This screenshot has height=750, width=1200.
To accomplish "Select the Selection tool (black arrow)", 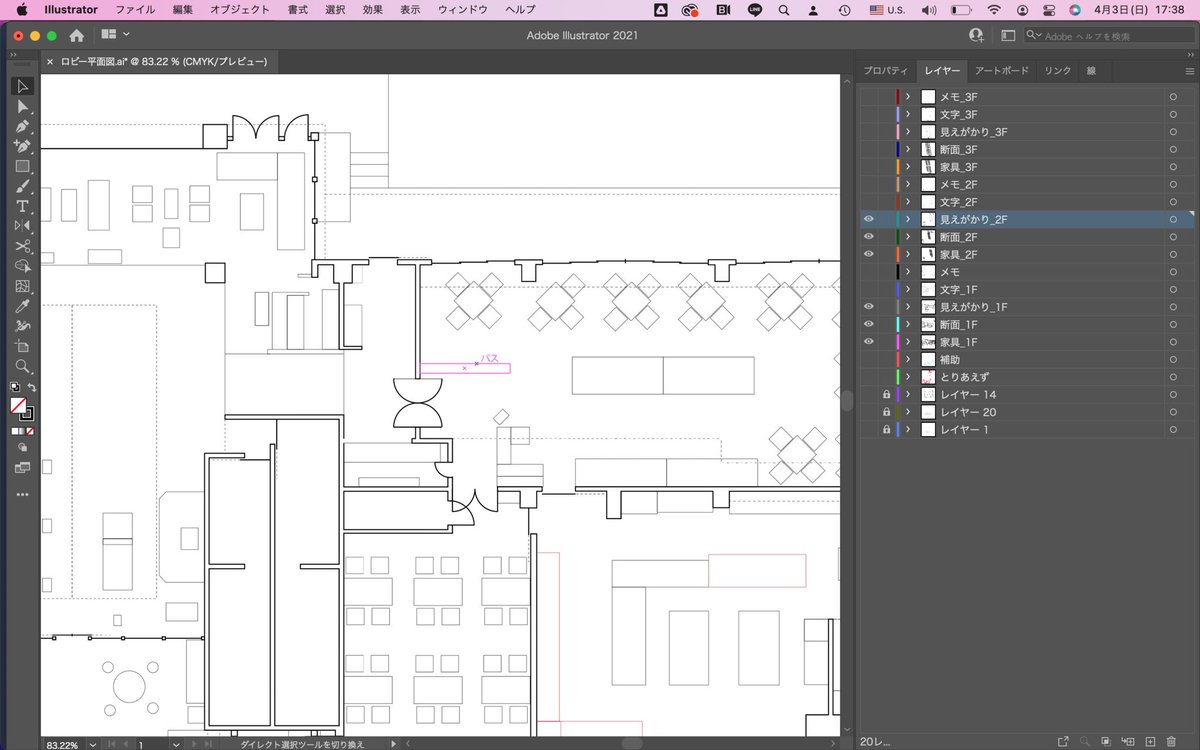I will point(22,86).
